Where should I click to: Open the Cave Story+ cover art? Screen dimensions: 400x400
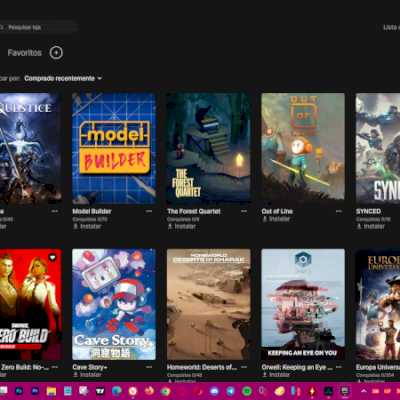pos(114,304)
